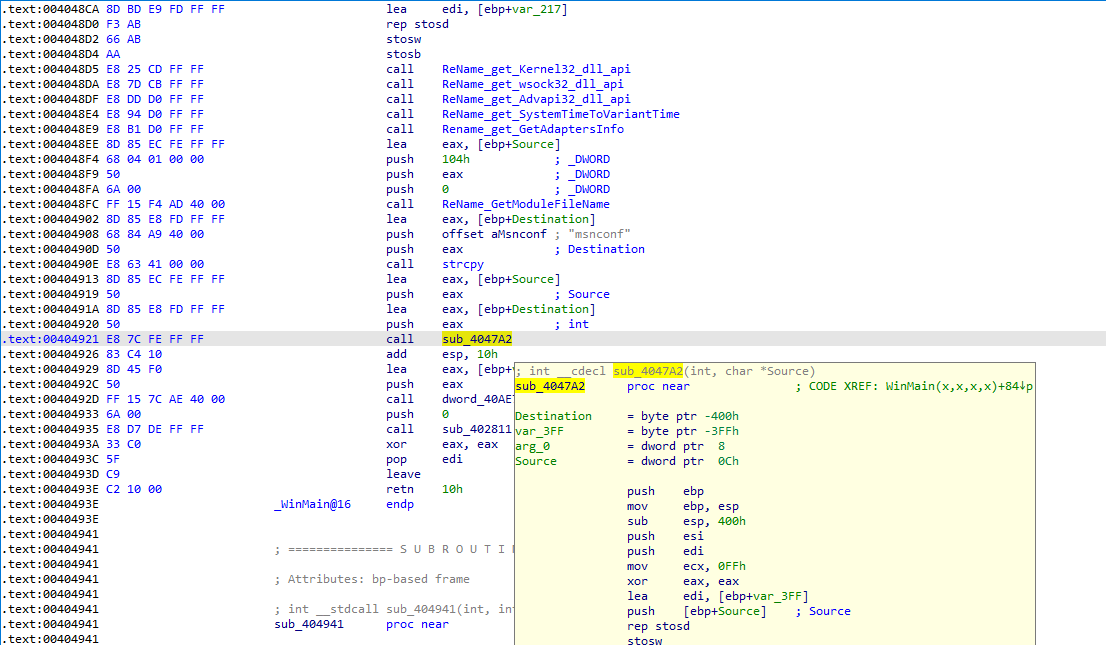Click '; Destination' comment at 0040490D

(600, 249)
